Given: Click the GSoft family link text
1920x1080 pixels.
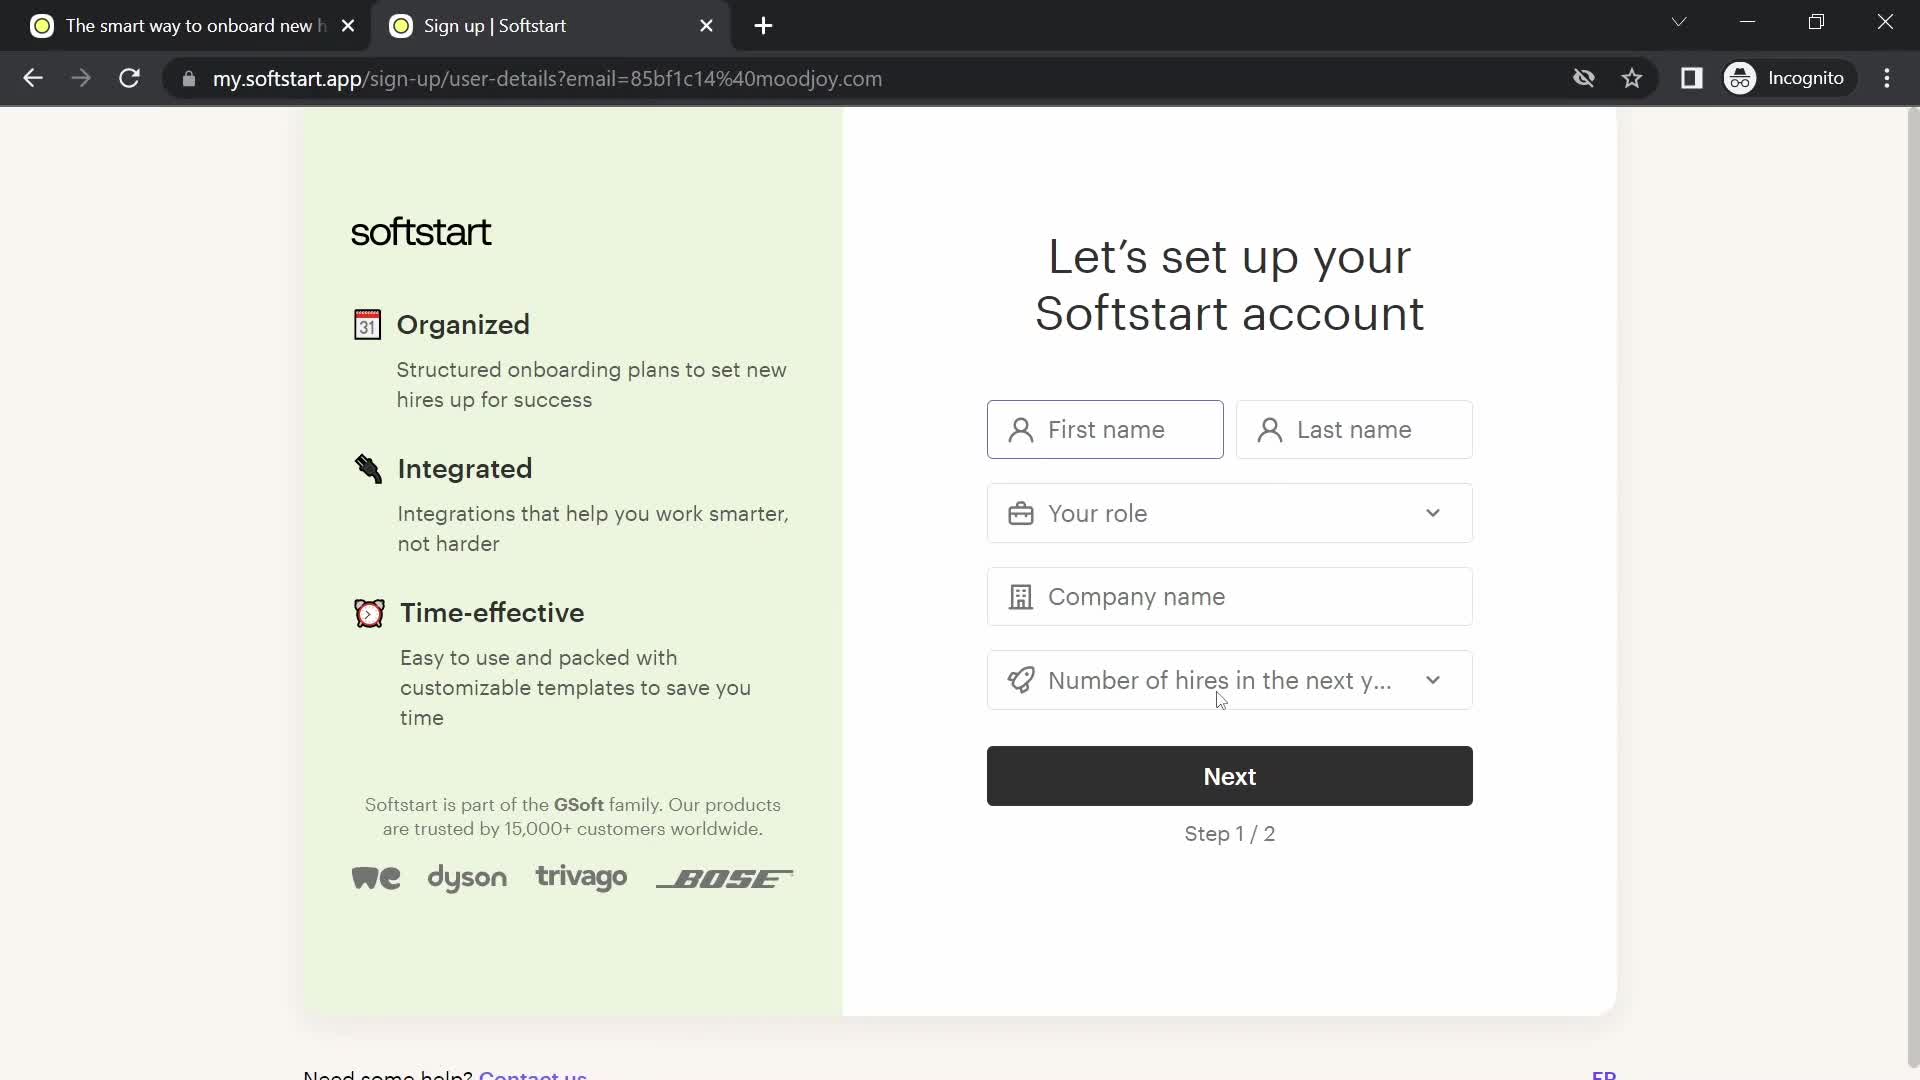Looking at the screenshot, I should [580, 804].
